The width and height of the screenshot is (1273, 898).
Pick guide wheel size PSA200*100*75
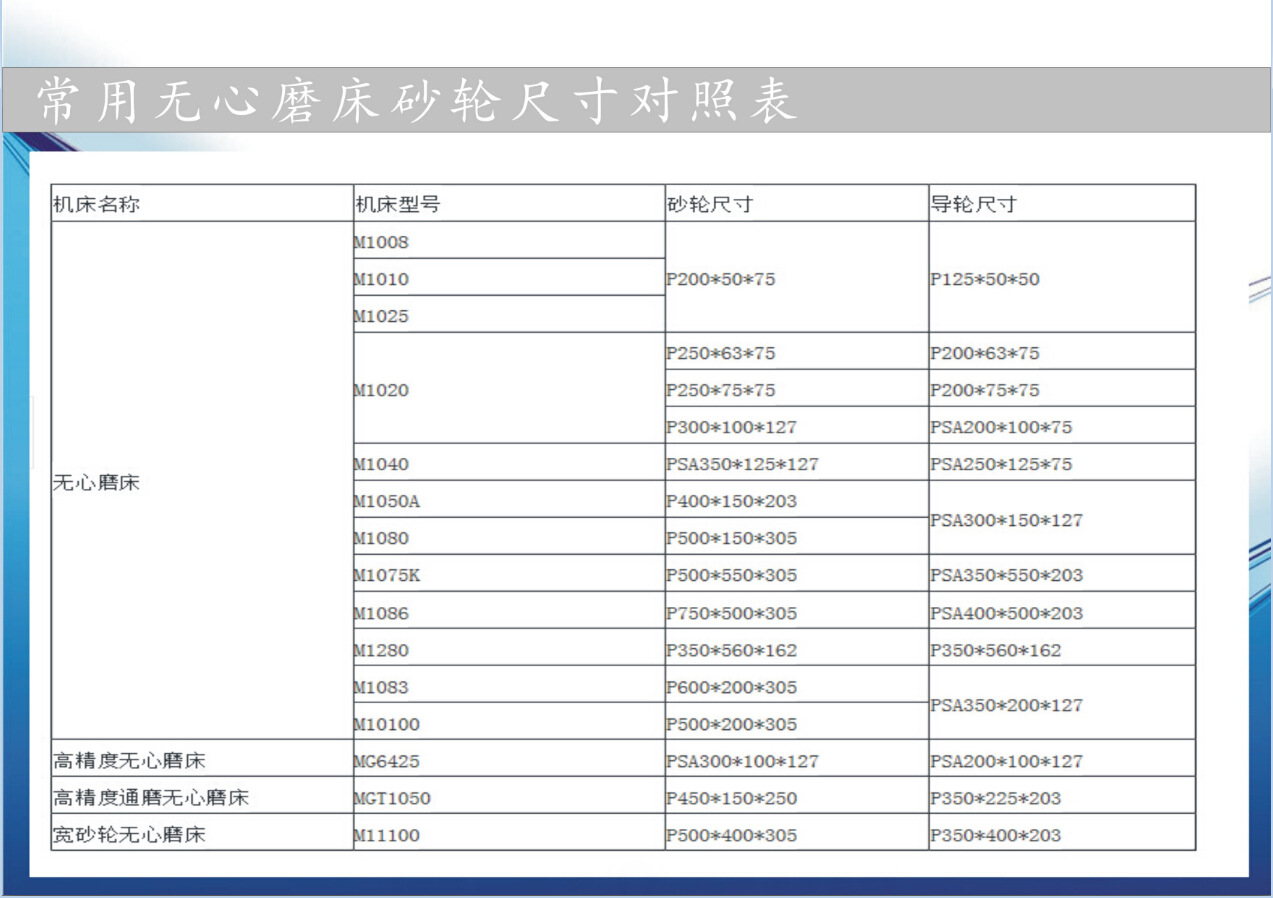tap(1062, 425)
